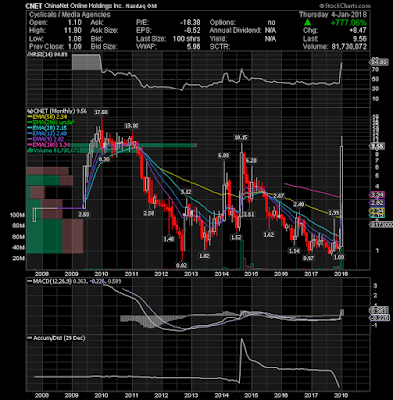Click the +777.06% change value

point(349,23)
